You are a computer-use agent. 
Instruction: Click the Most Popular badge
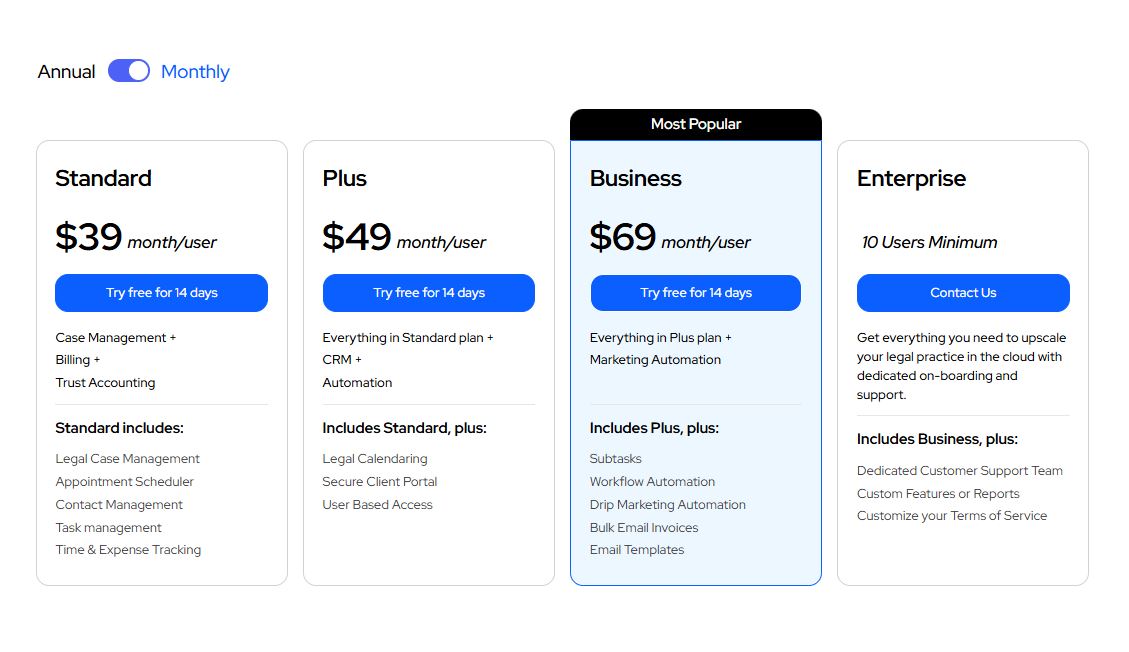click(695, 124)
